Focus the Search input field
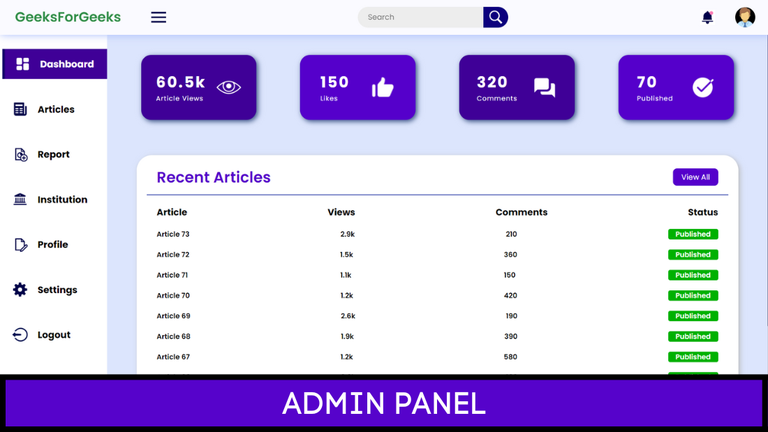 (x=420, y=17)
